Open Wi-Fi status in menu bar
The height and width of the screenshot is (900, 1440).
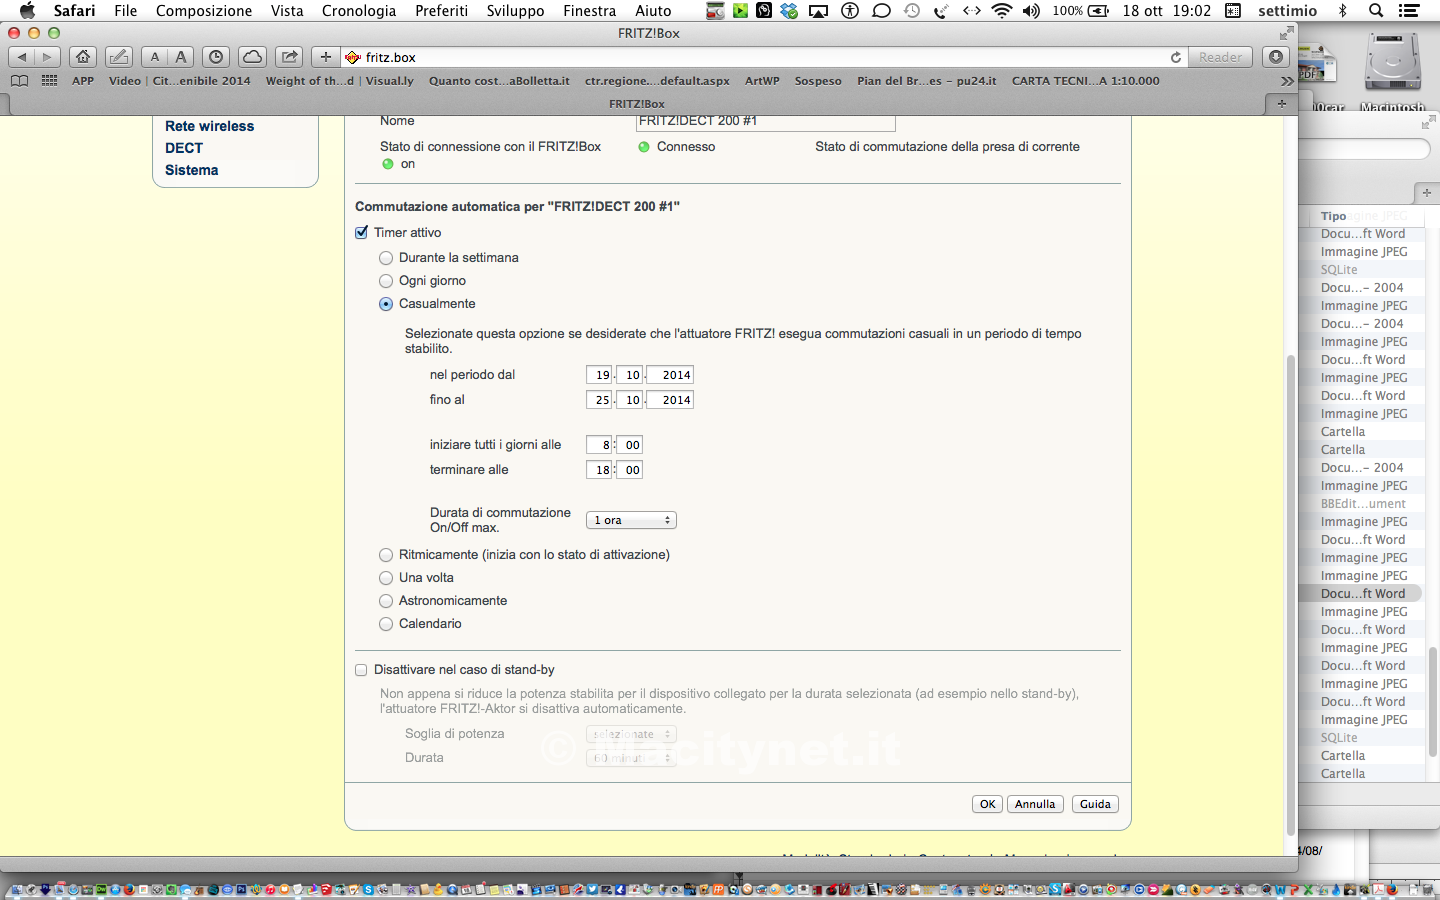[x=1001, y=11]
